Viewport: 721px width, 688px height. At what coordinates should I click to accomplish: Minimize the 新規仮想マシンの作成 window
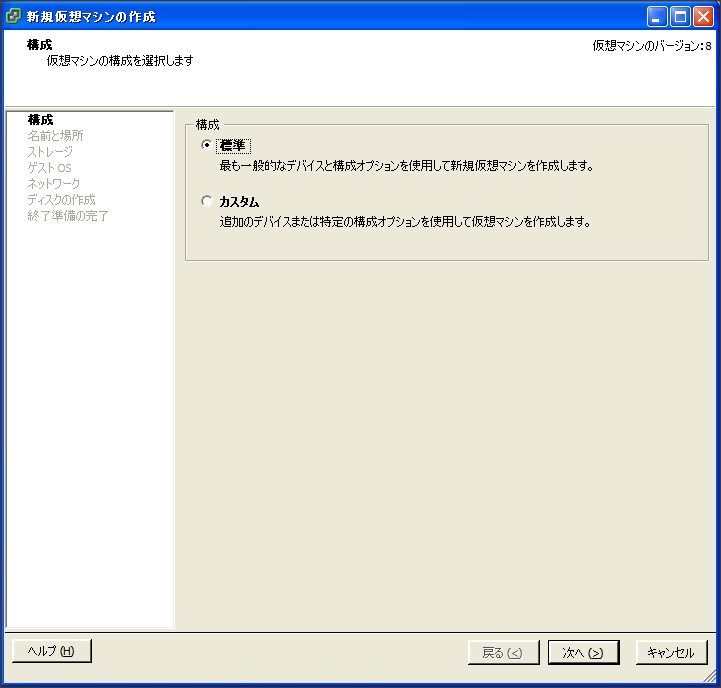[657, 17]
